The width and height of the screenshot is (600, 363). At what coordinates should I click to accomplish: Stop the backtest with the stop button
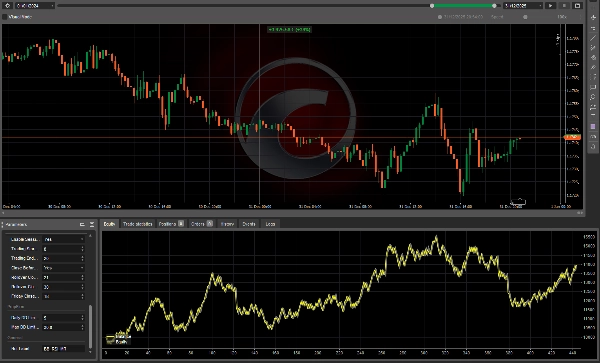(x=564, y=5)
